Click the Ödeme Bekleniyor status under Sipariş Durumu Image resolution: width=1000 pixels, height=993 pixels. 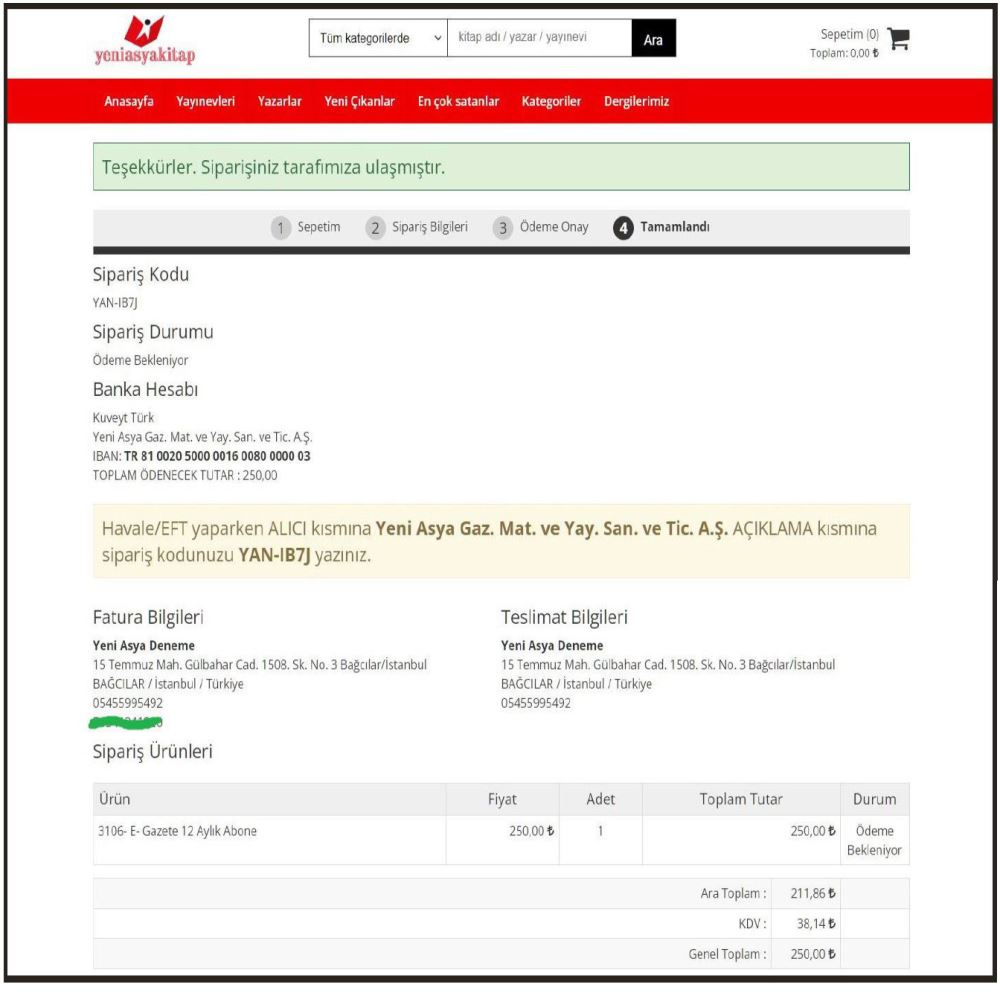click(140, 360)
